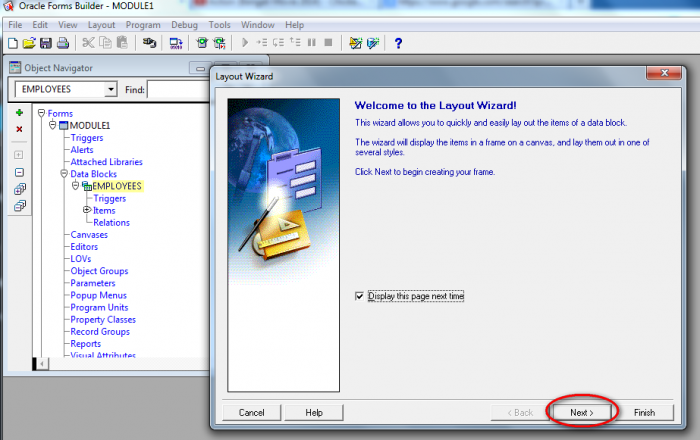Screen dimensions: 700x440
Task: Click the Cancel button in Layout Wizard
Action: pos(251,413)
